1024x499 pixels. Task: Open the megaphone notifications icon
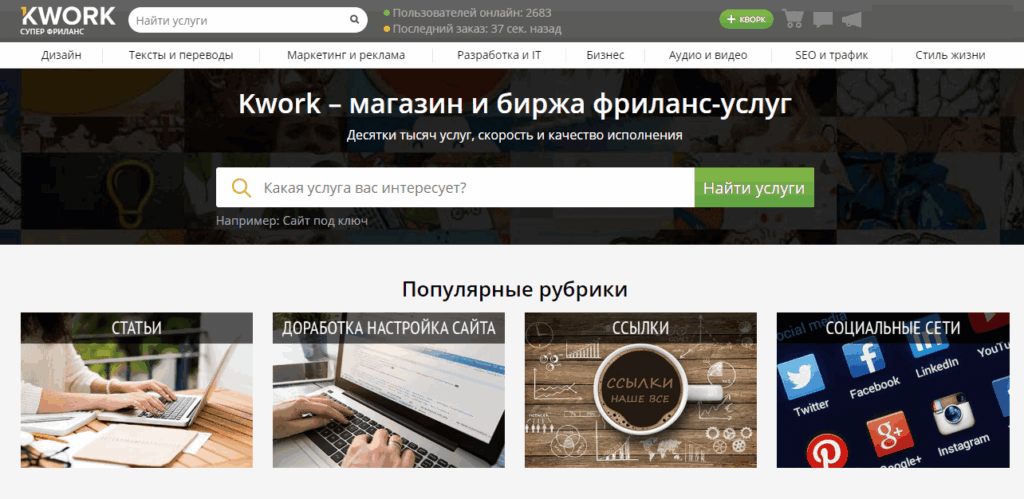coord(852,20)
